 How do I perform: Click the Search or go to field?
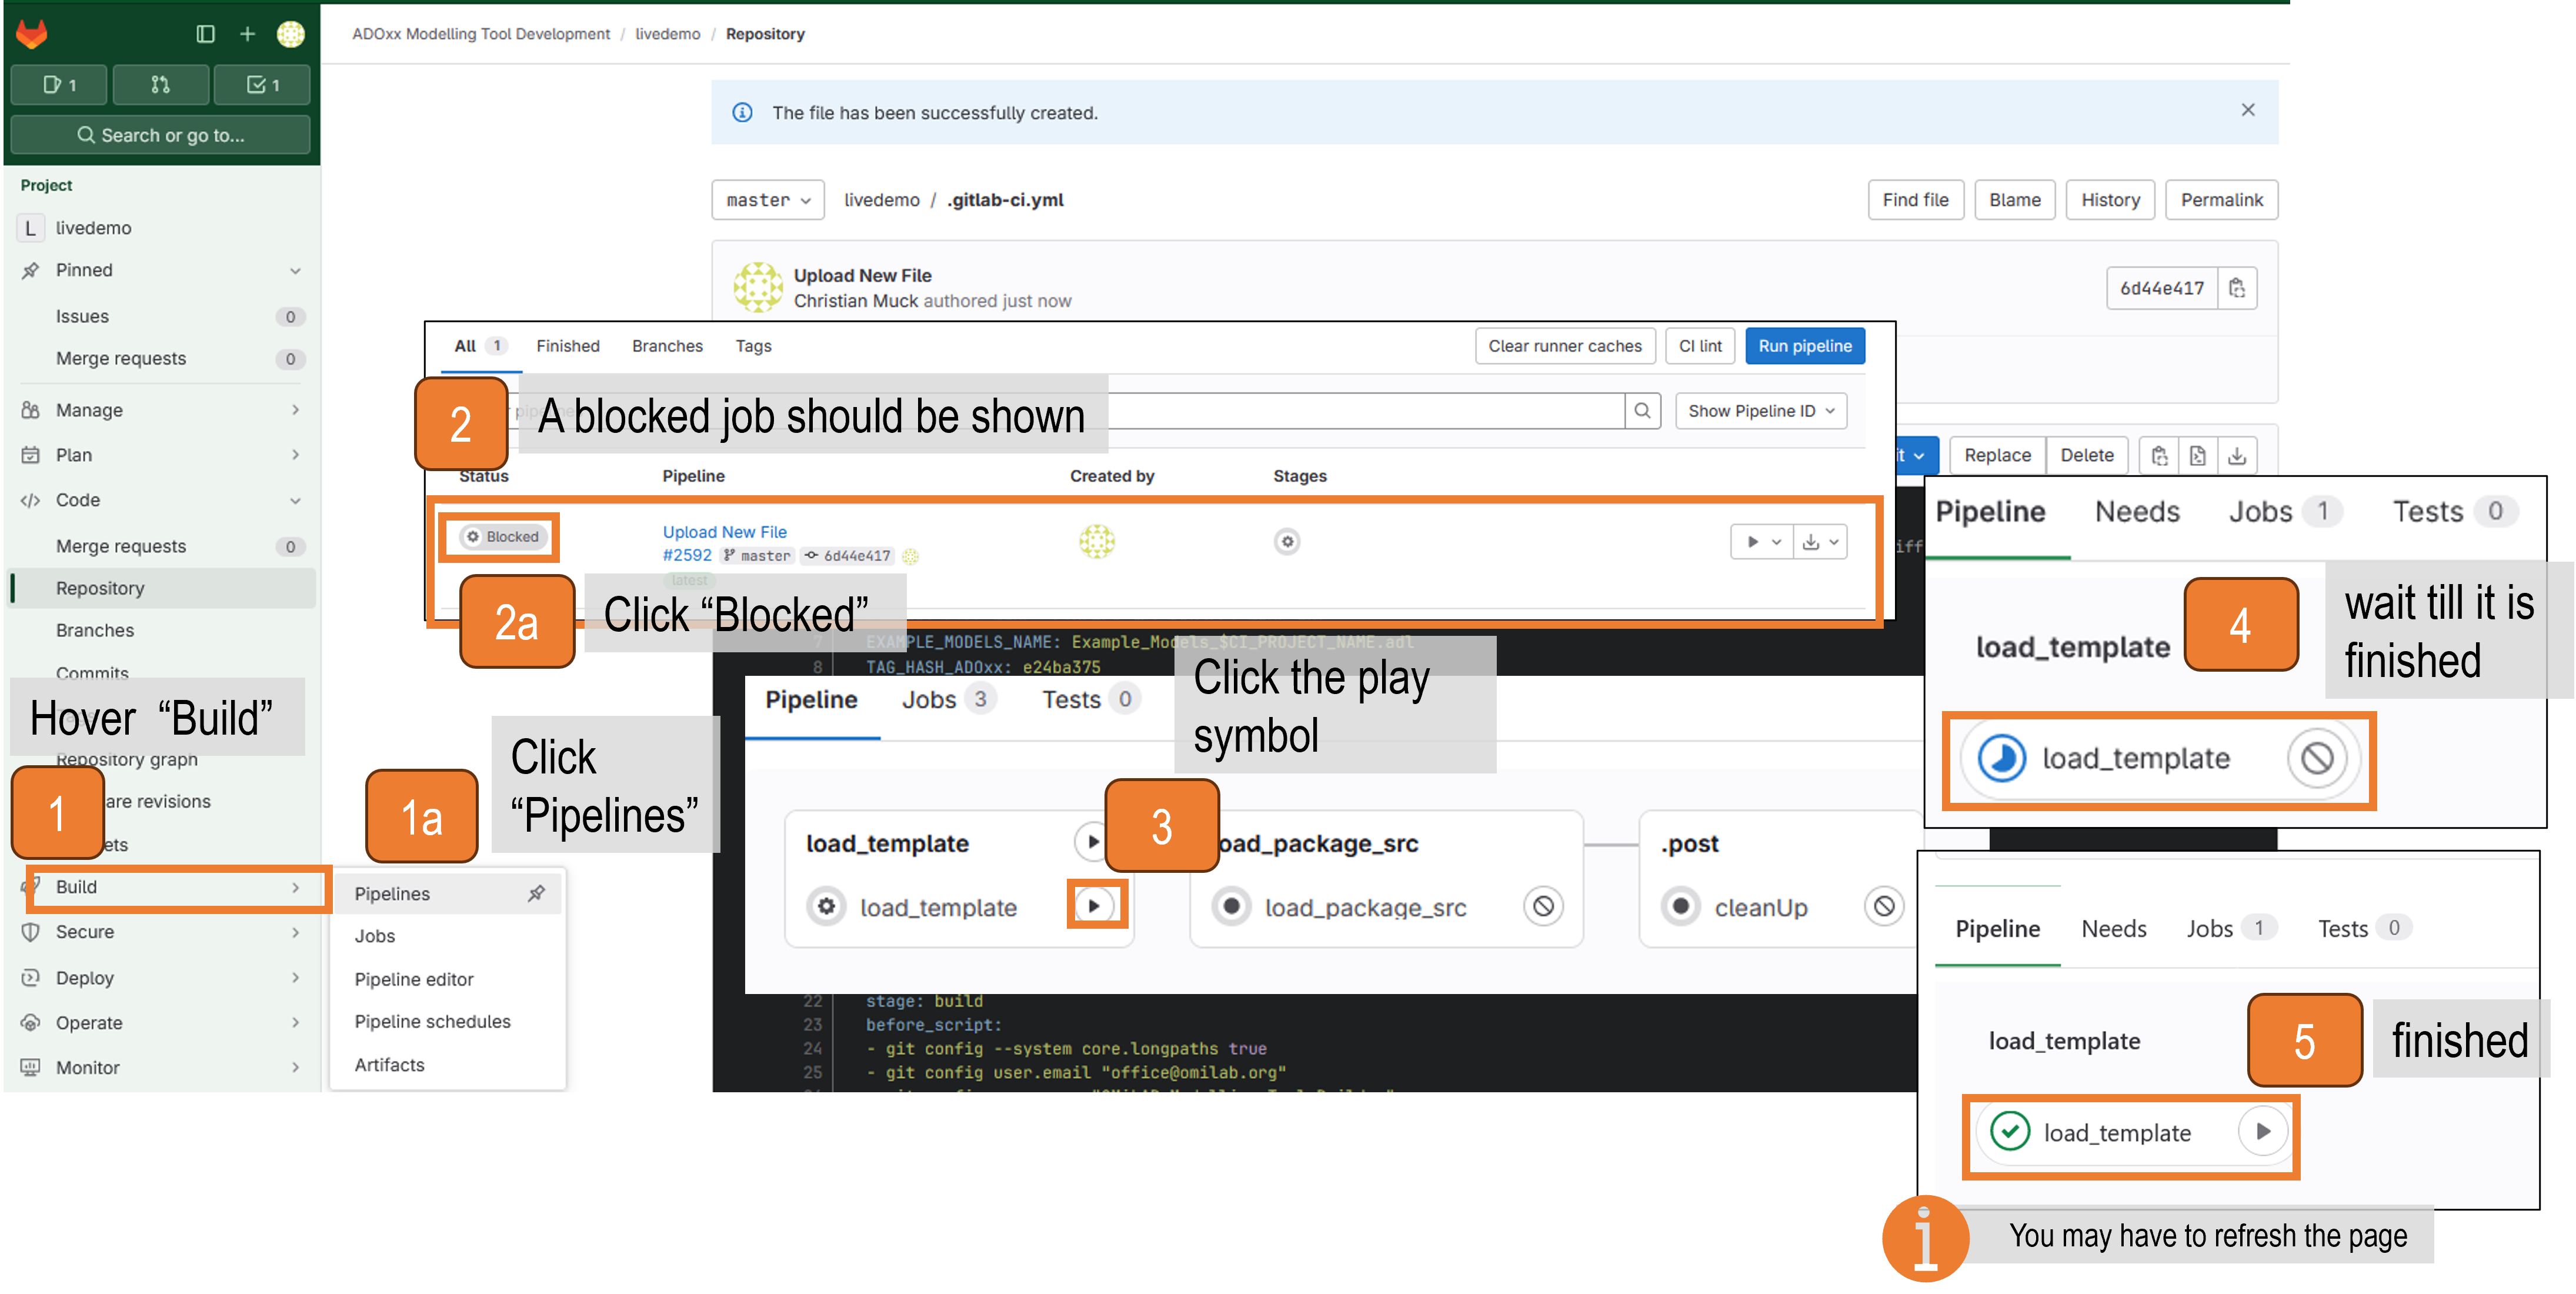(x=160, y=135)
